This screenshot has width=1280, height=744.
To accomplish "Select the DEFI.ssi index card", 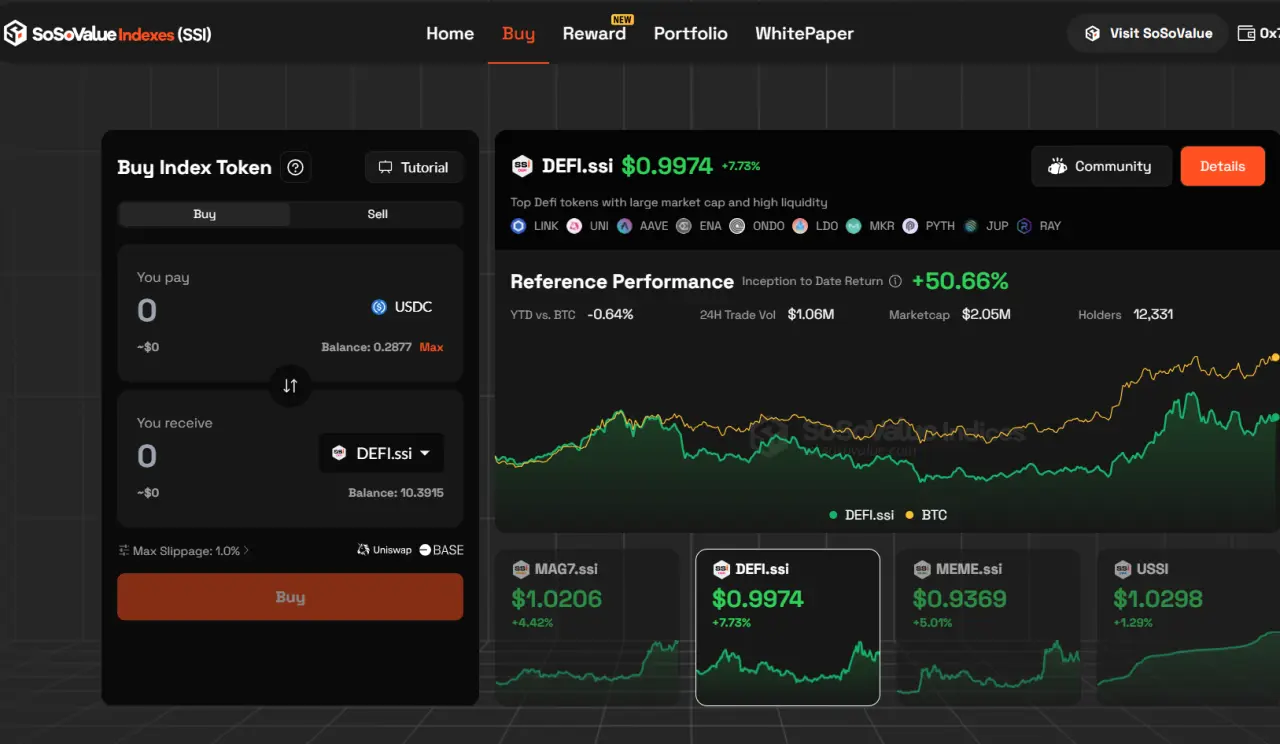I will tap(788, 627).
